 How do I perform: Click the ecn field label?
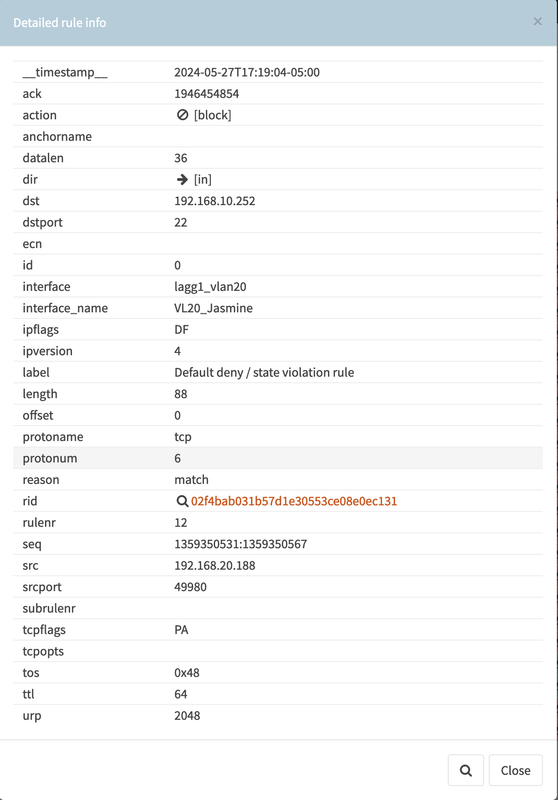click(x=32, y=243)
